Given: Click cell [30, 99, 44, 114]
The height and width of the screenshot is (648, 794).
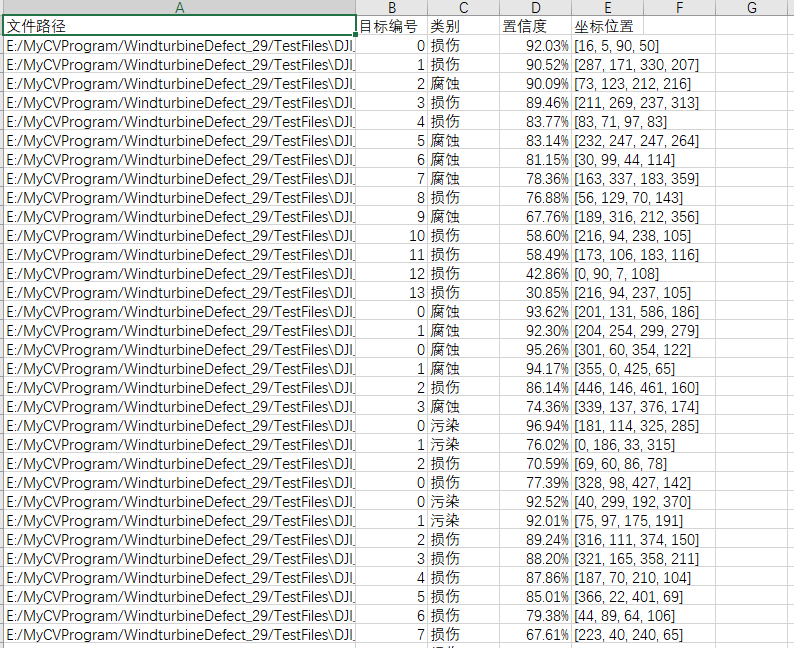Looking at the screenshot, I should 608,159.
